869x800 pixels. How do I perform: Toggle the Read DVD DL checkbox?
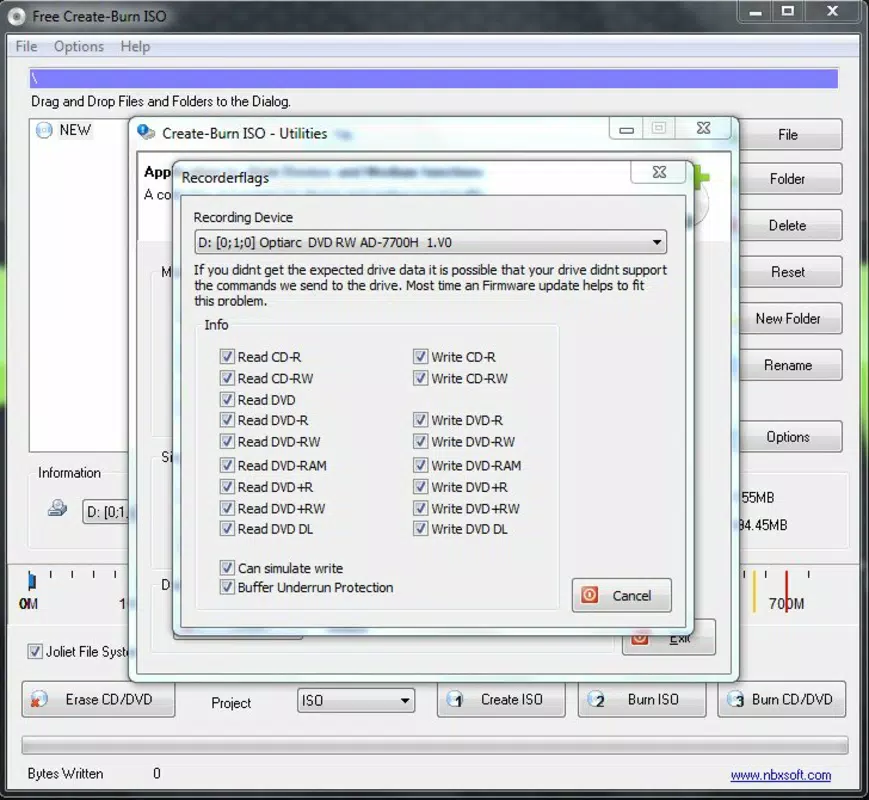coord(227,528)
